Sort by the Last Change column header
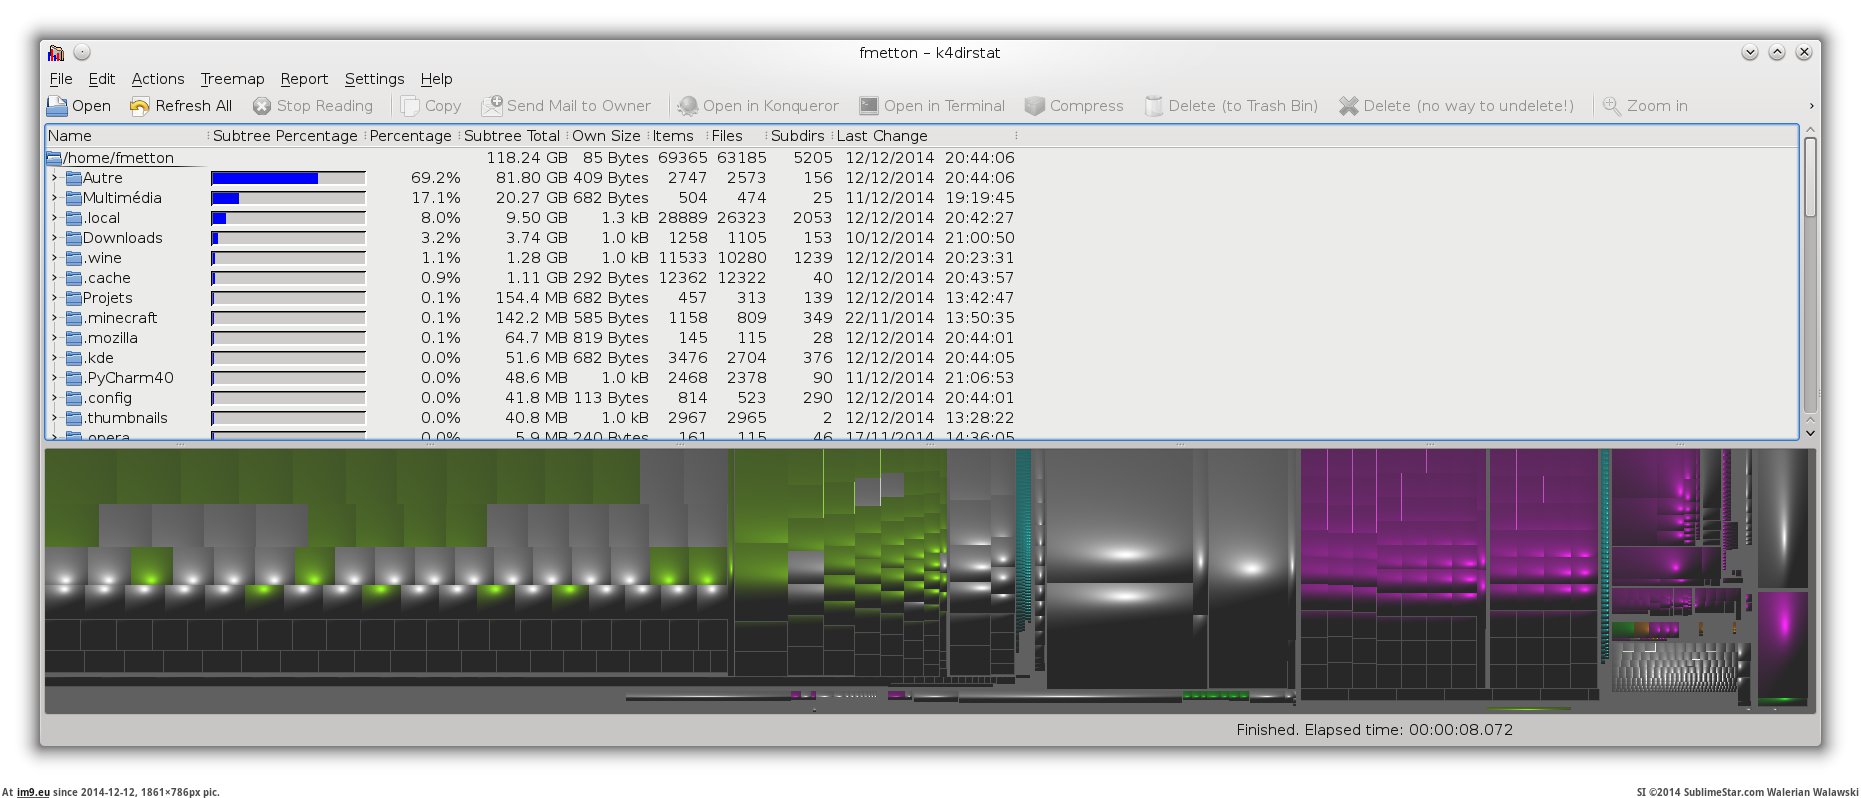Screen dimensions: 1861x798 click(x=882, y=136)
